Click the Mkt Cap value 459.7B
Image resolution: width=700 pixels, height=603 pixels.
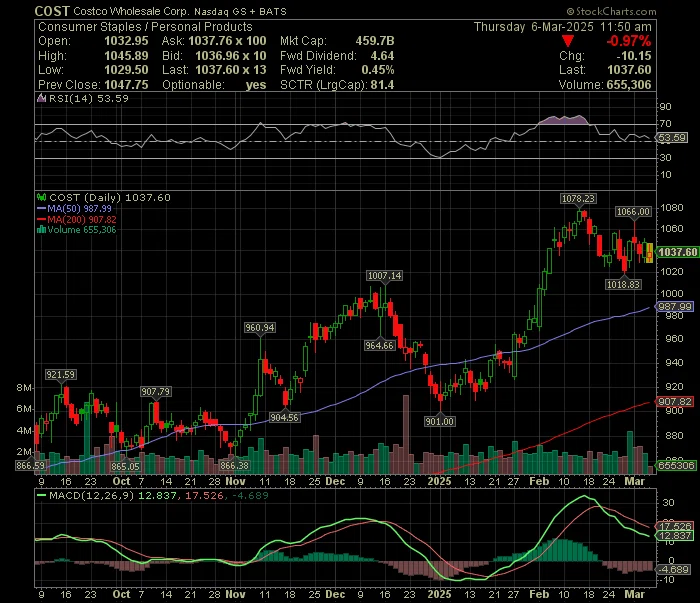375,41
